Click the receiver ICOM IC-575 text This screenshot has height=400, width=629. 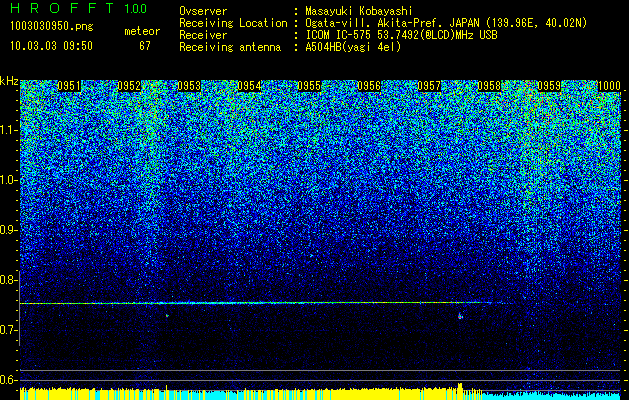pos(401,35)
